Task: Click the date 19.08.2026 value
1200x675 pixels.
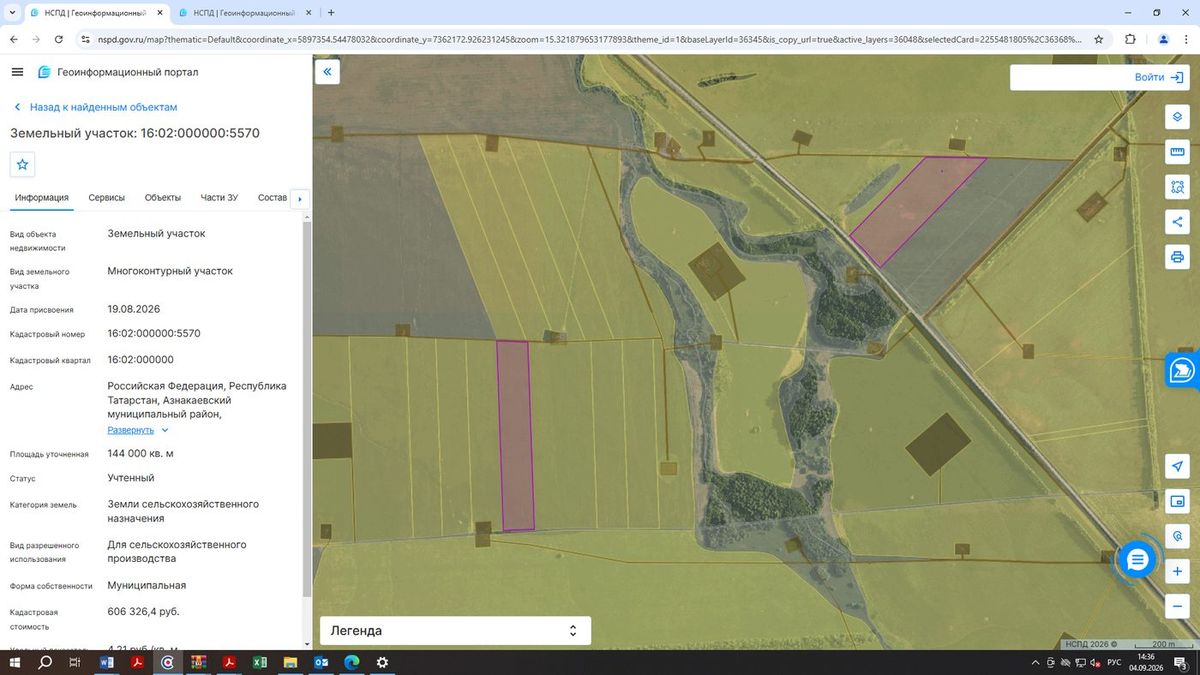Action: [134, 309]
